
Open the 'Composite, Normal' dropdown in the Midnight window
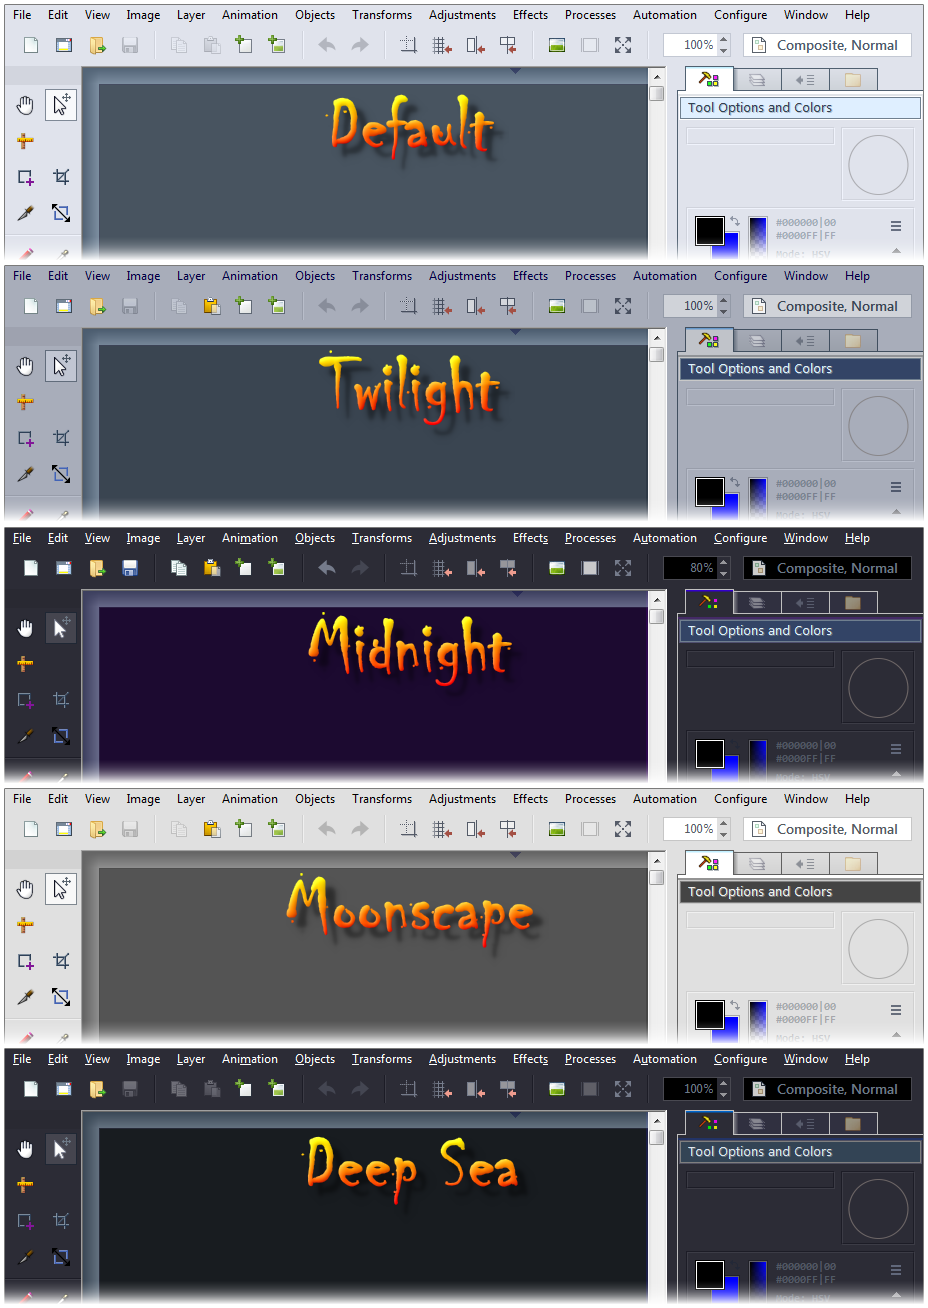point(827,568)
